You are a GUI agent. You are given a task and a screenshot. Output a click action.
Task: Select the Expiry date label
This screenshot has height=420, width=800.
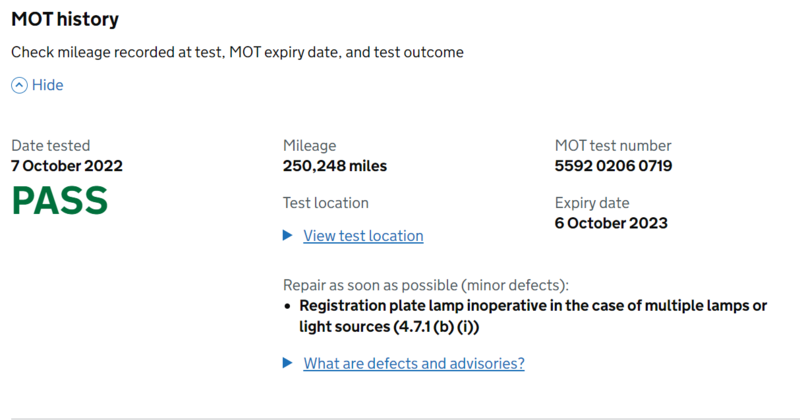[x=592, y=203]
